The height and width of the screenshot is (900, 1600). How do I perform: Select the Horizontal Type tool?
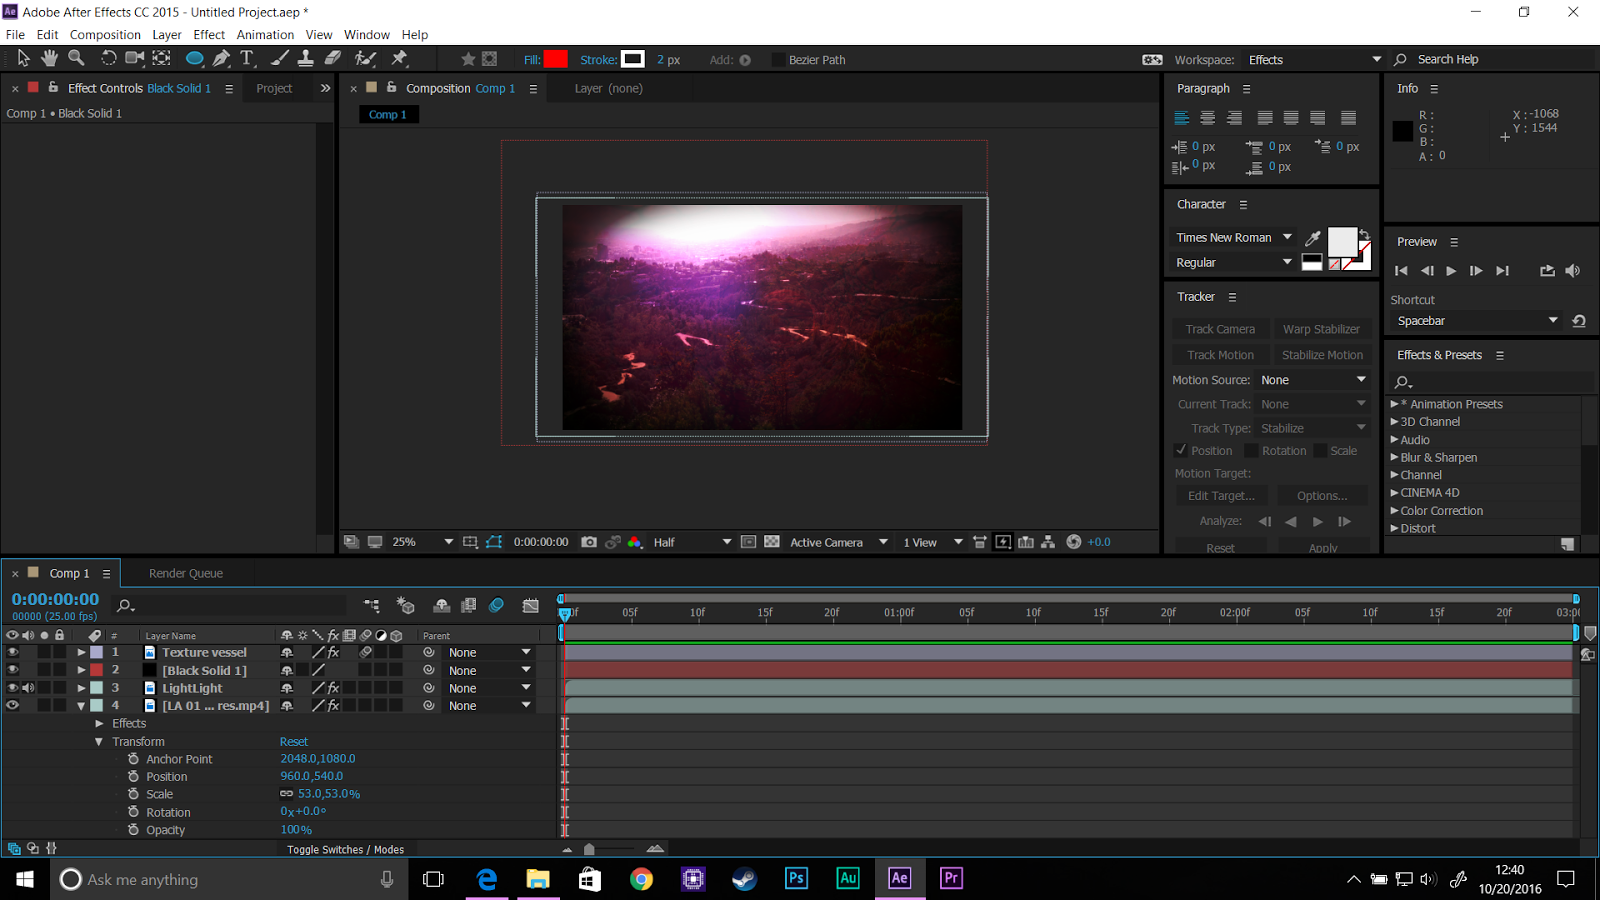pyautogui.click(x=247, y=58)
